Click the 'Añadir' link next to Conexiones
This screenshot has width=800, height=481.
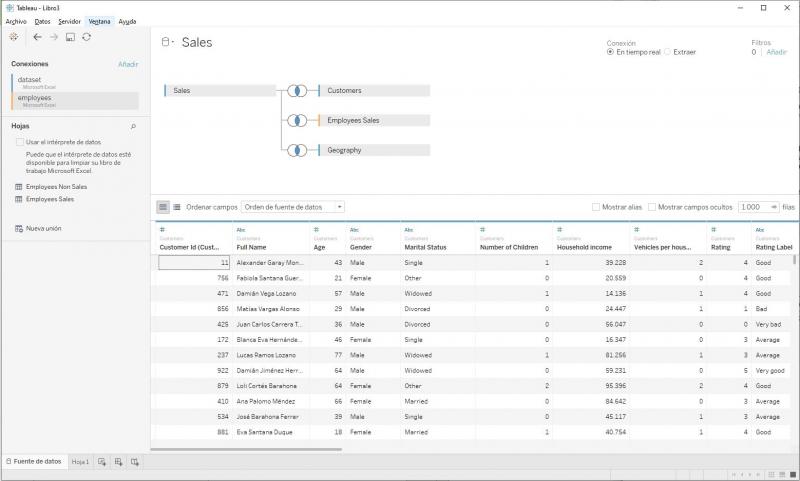click(x=128, y=64)
